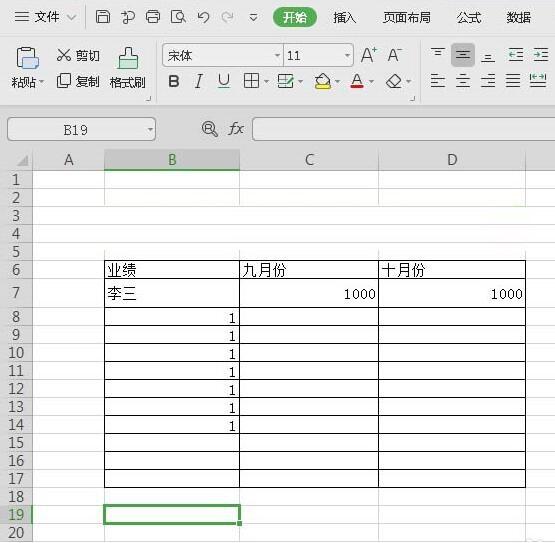Image resolution: width=555 pixels, height=543 pixels.
Task: Expand the fill color dropdown arrow
Action: click(x=337, y=82)
